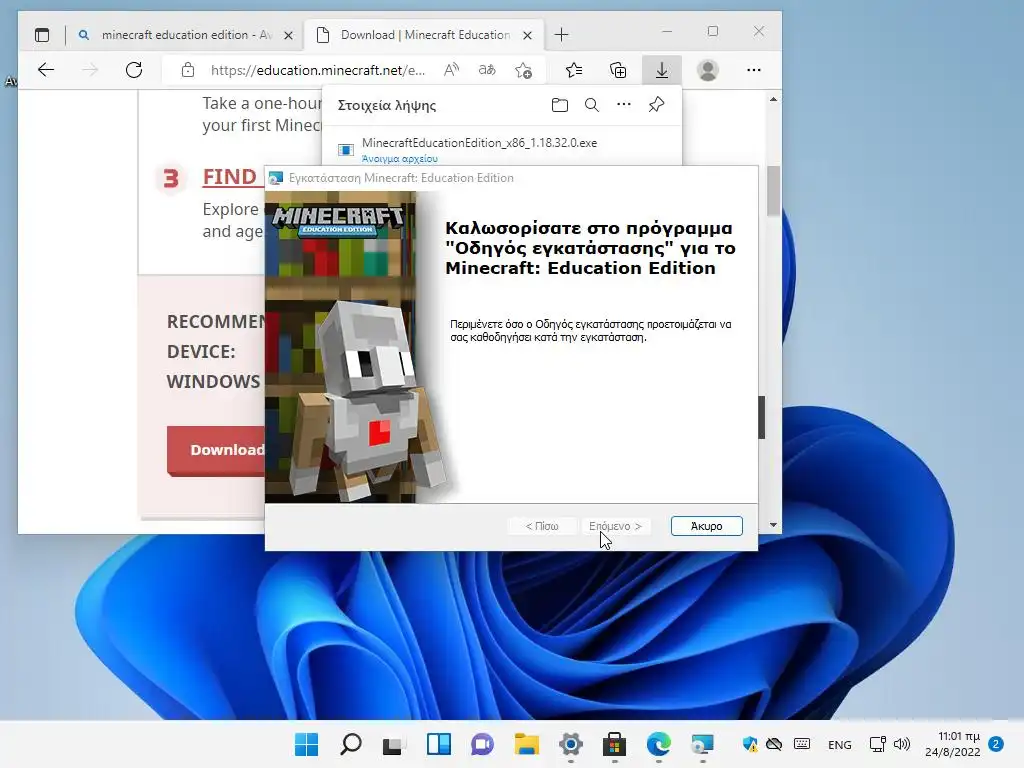
Task: Open Microsoft Store on taskbar
Action: (x=615, y=744)
